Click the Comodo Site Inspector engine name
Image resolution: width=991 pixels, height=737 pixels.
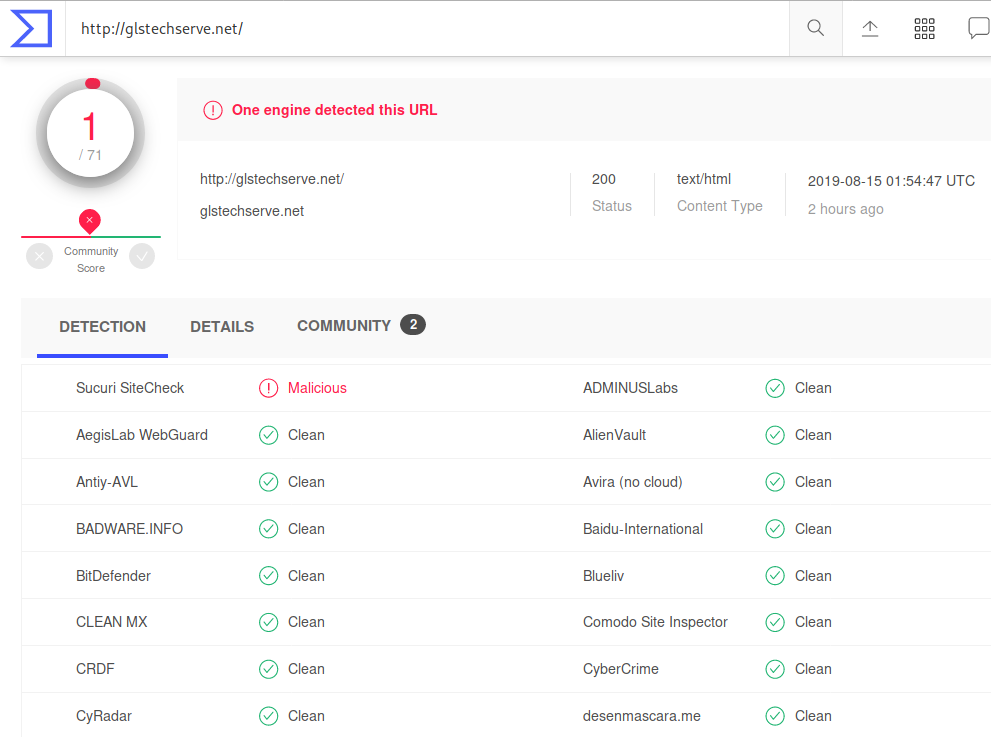[x=655, y=622]
